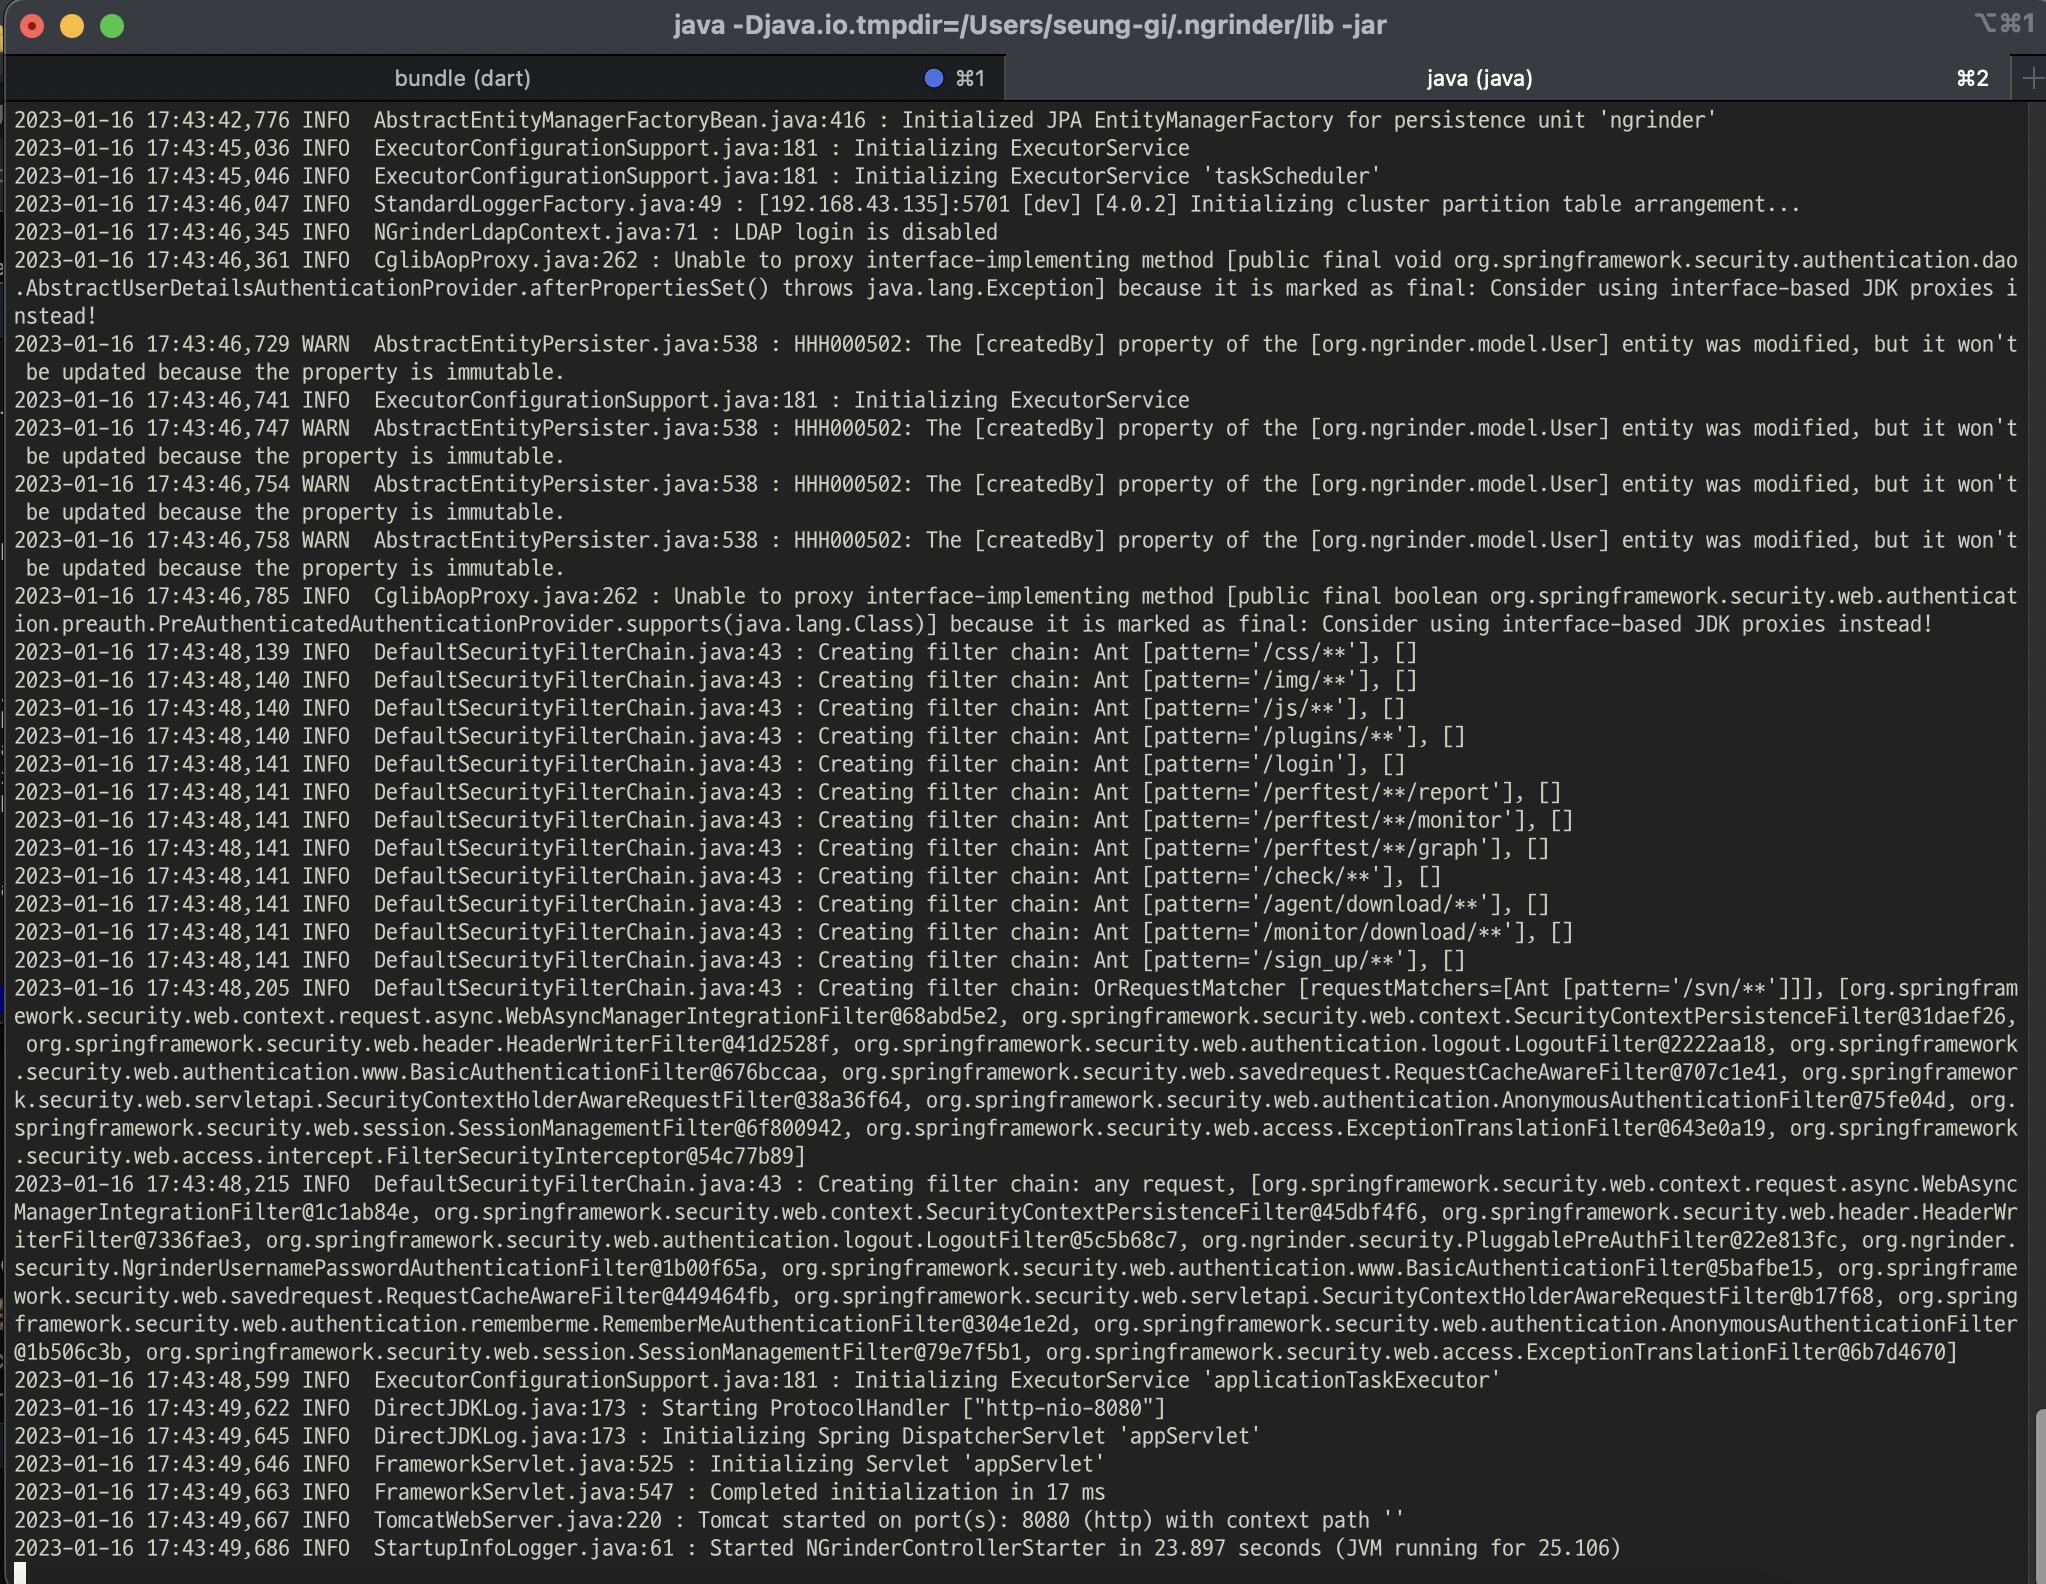
Task: Click the WARN line timestamped 17:43:46,758
Action: [1016, 554]
